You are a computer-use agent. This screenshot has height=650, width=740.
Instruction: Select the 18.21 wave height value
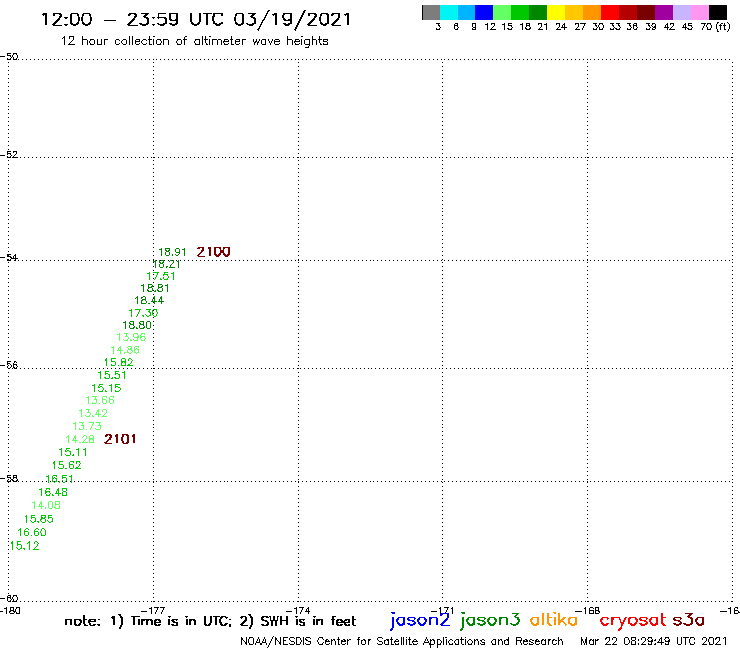(x=166, y=264)
